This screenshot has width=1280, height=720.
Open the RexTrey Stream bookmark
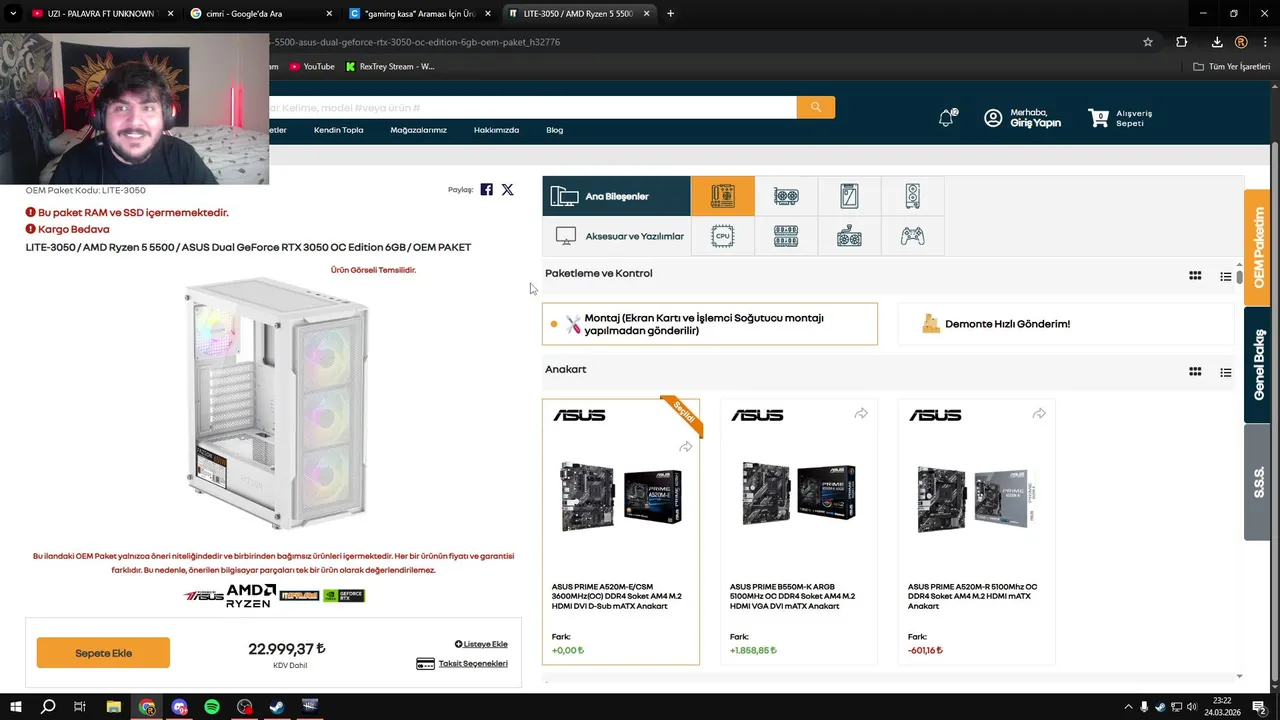pyautogui.click(x=390, y=67)
